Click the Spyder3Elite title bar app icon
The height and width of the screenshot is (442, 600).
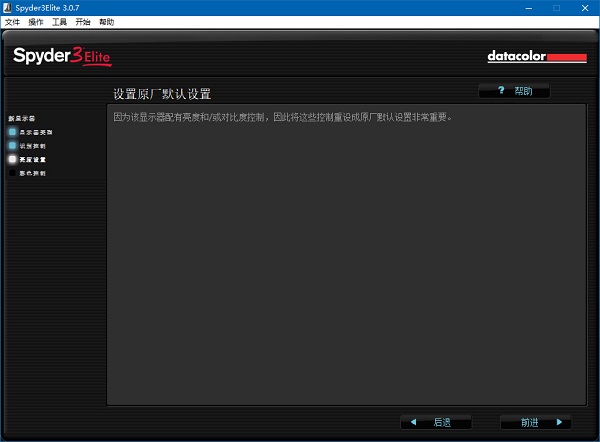pyautogui.click(x=7, y=8)
